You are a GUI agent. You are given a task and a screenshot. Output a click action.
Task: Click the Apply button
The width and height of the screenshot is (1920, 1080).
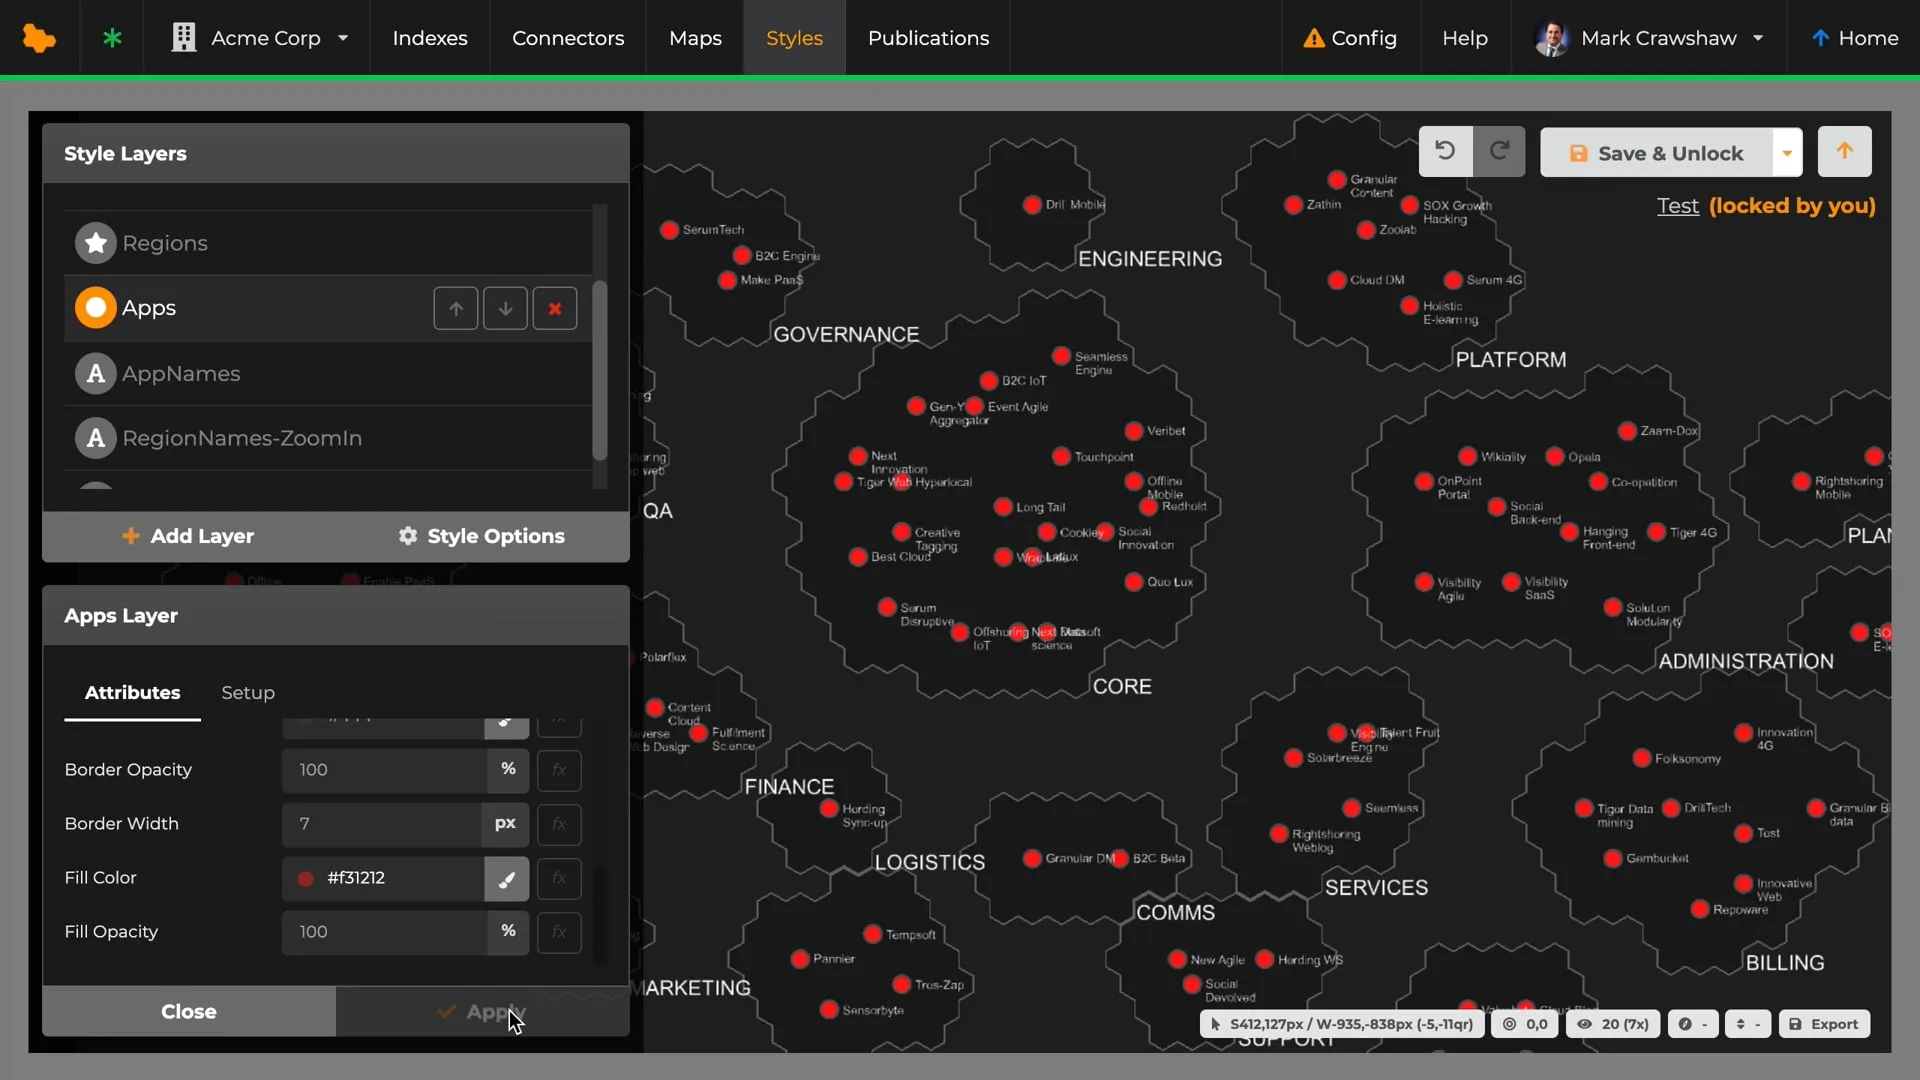point(483,1011)
